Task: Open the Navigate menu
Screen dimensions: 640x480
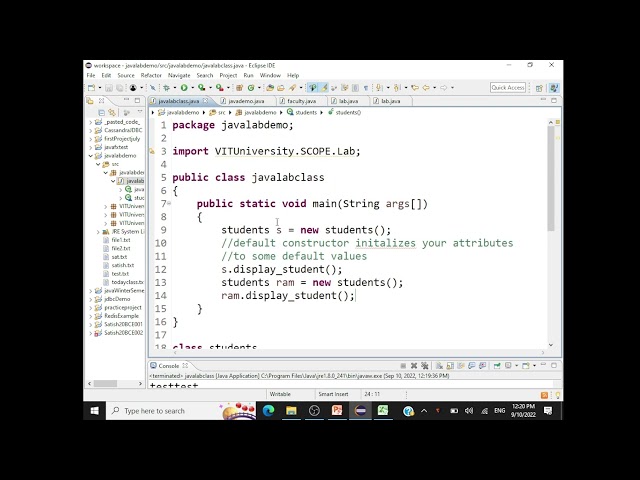Action: coord(179,76)
